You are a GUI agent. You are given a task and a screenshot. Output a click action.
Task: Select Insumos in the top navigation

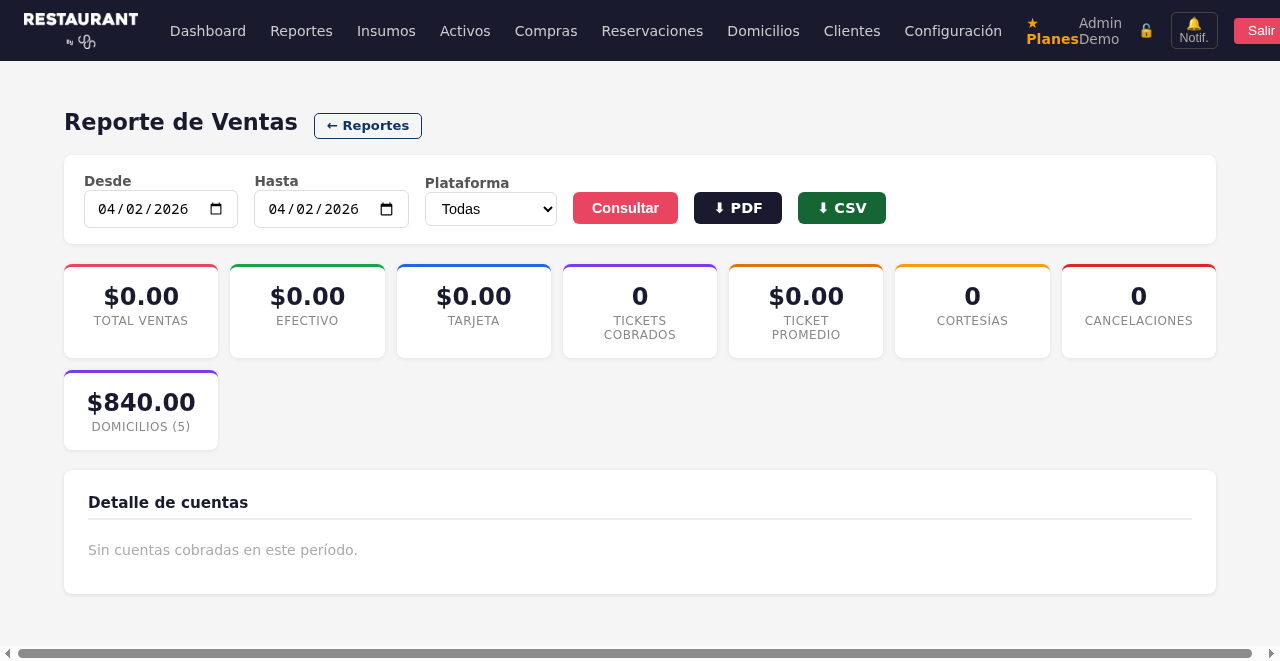coord(386,31)
